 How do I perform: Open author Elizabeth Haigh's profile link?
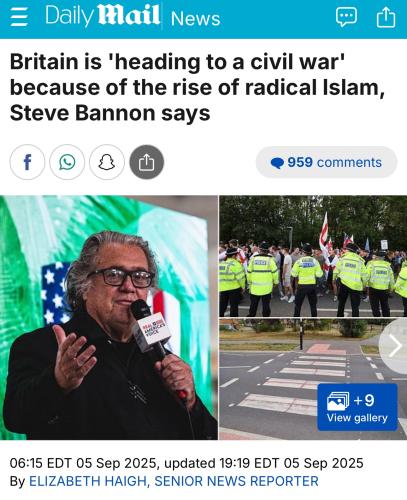[x=174, y=481]
